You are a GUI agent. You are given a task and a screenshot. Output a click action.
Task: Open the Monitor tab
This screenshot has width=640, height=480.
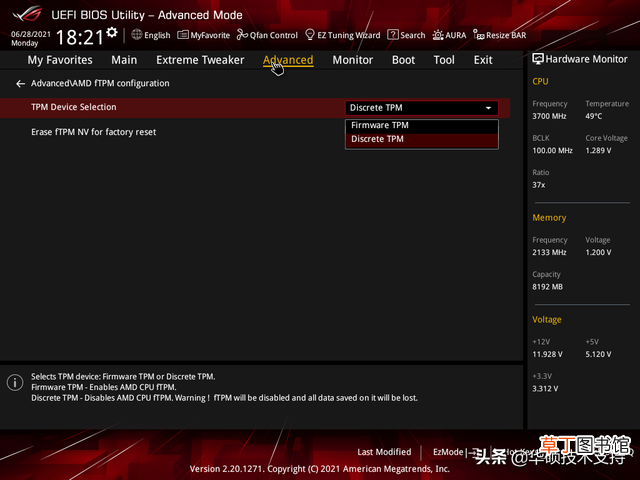tap(353, 60)
